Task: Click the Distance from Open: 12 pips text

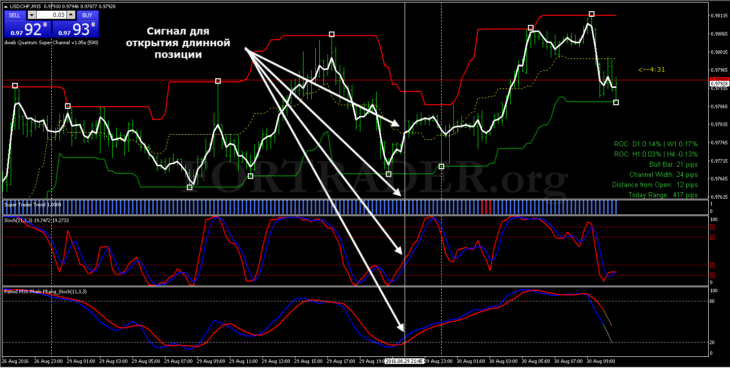Action: pos(655,185)
